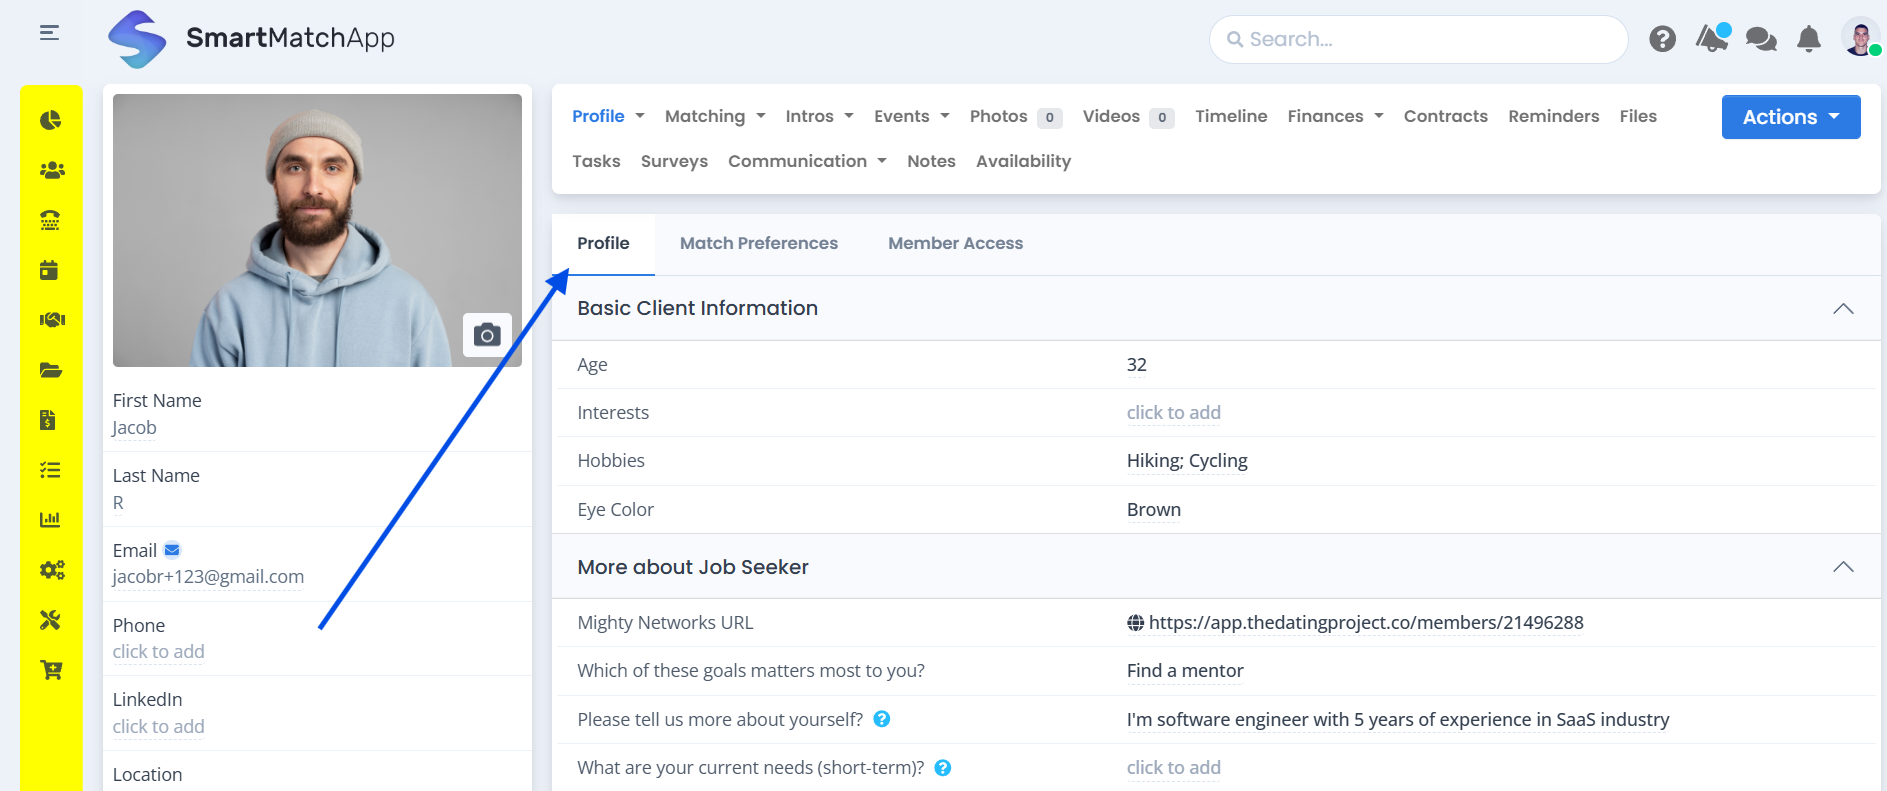Open the clients group sidebar icon
The width and height of the screenshot is (1887, 791).
(51, 170)
